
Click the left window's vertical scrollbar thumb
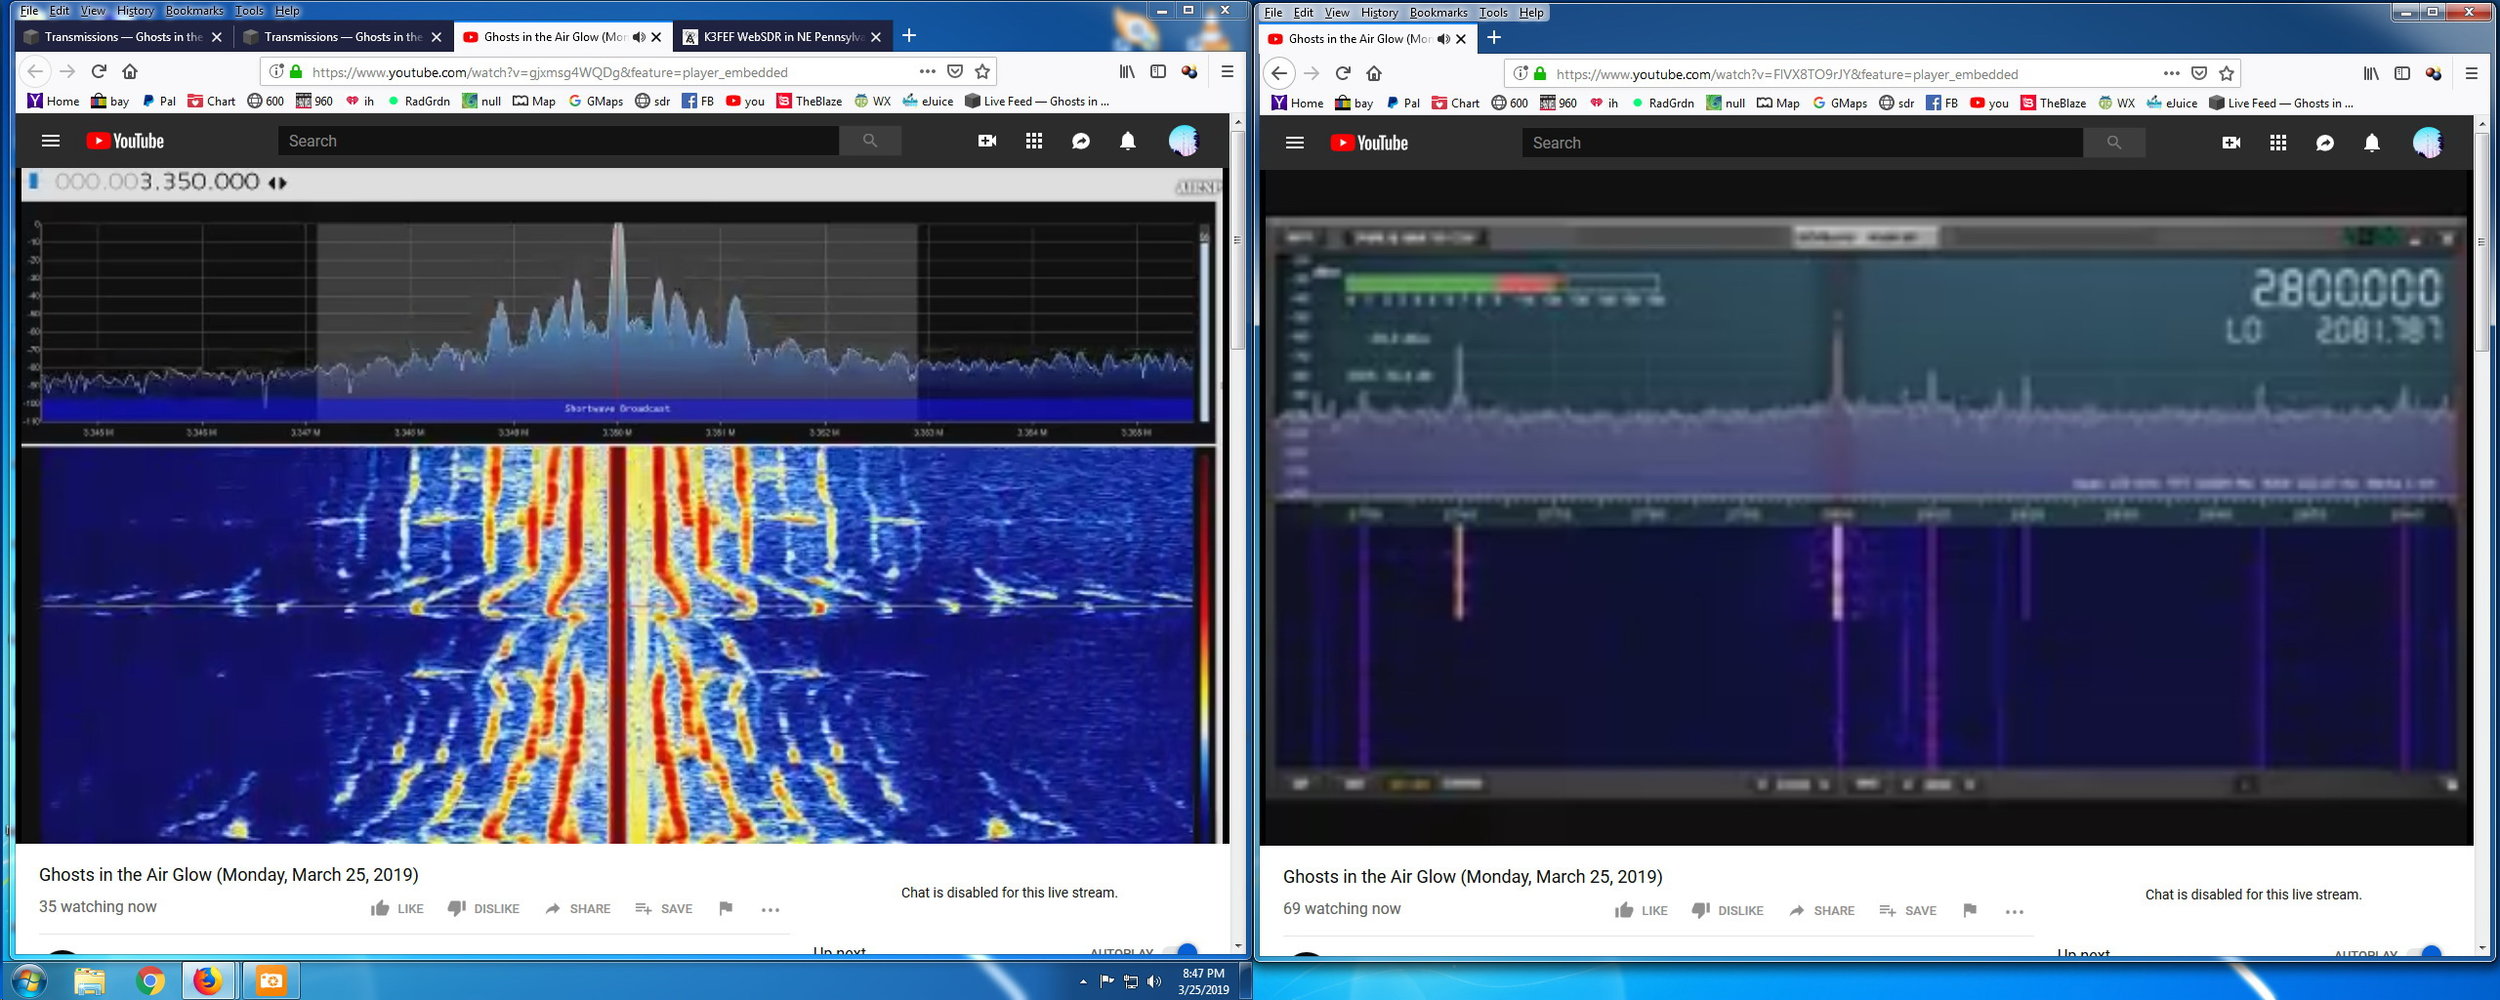1238,240
